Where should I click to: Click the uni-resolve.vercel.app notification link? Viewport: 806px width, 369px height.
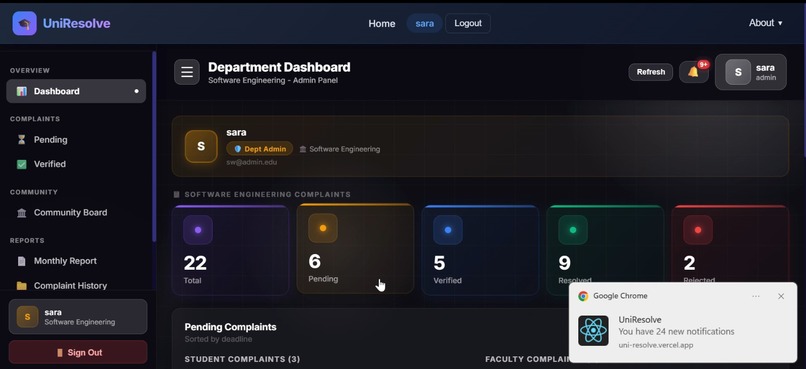coord(655,345)
